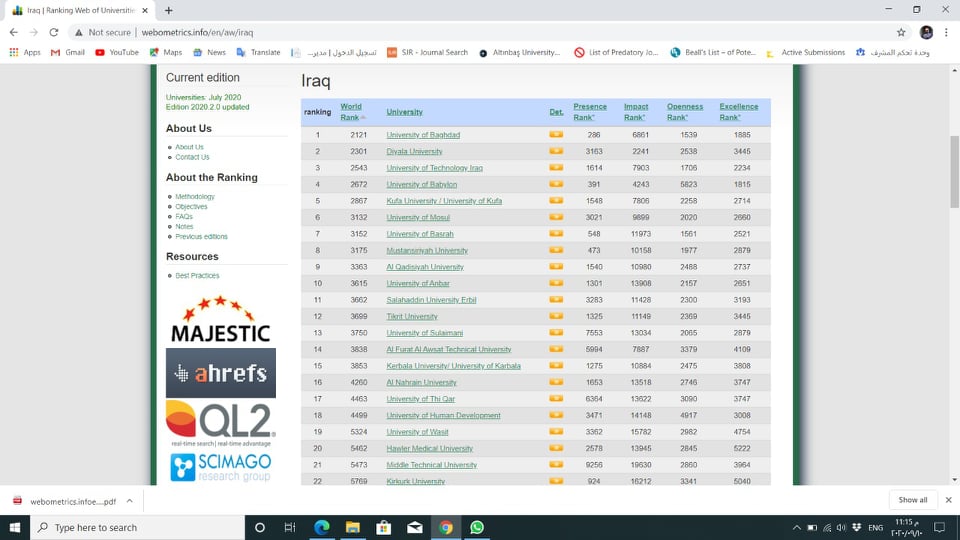Bookmark this page with the star icon
Screen dimensions: 960x540
[x=900, y=32]
